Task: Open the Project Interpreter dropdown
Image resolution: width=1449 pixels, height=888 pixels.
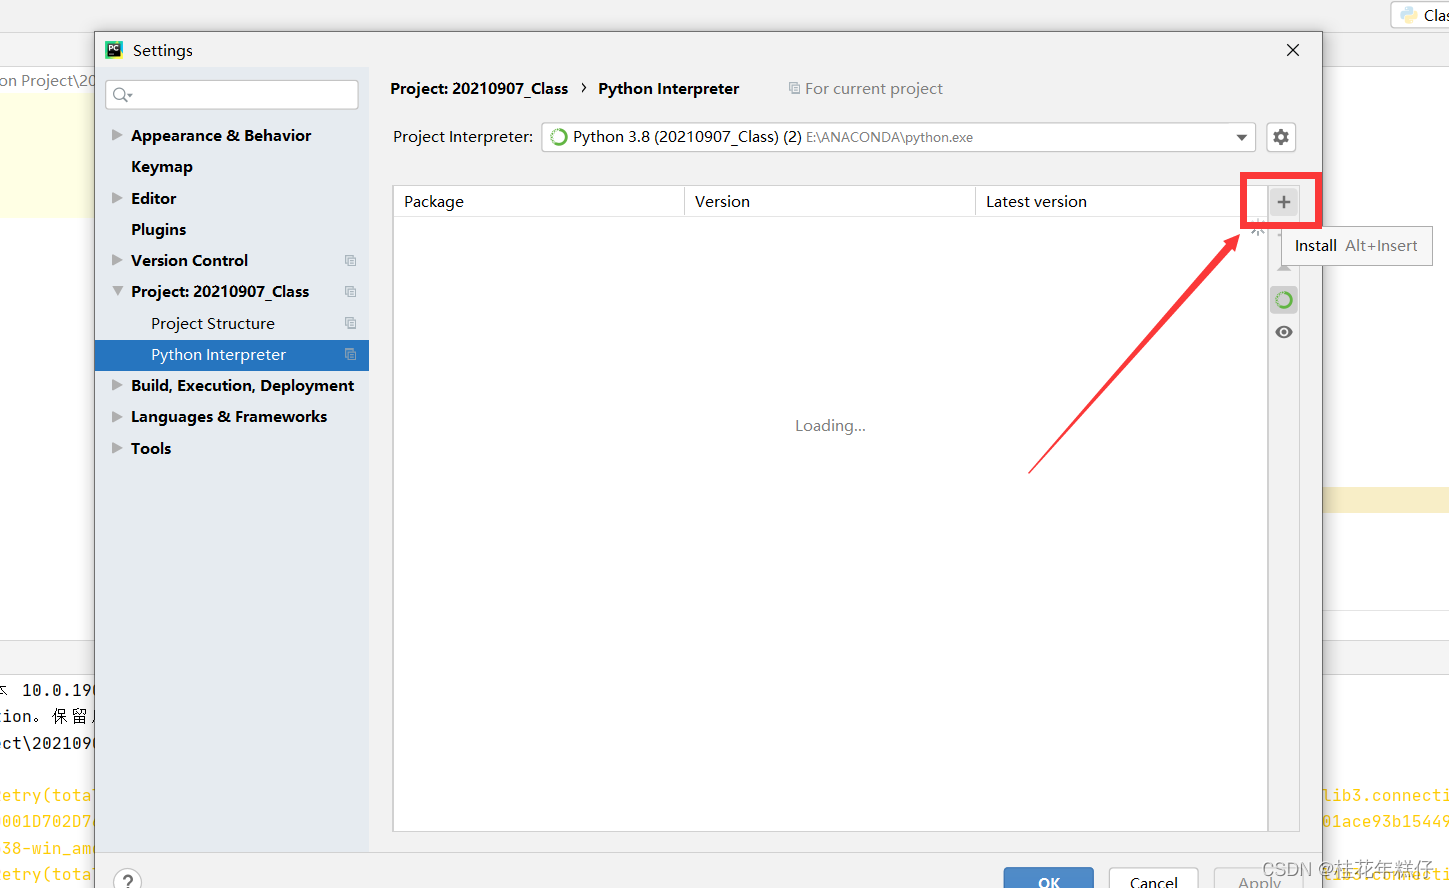Action: point(899,137)
